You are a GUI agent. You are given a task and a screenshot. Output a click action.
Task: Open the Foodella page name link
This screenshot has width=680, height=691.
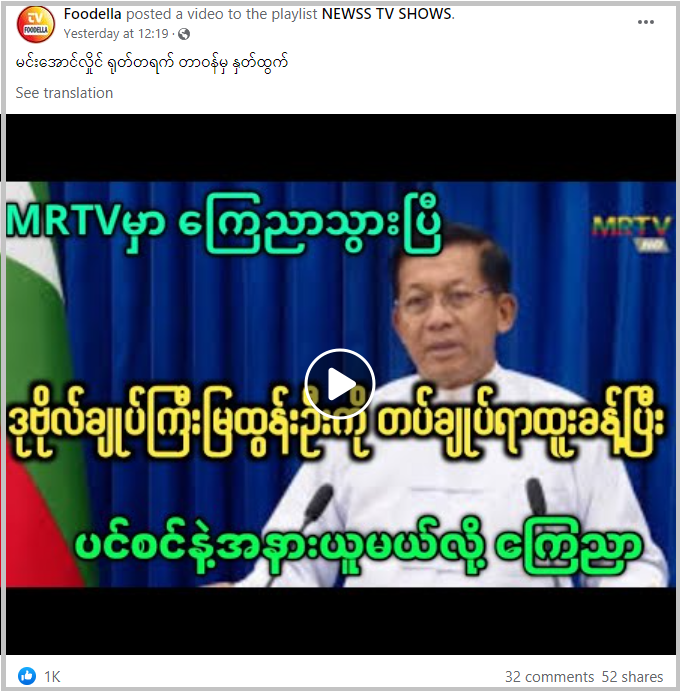pyautogui.click(x=93, y=14)
